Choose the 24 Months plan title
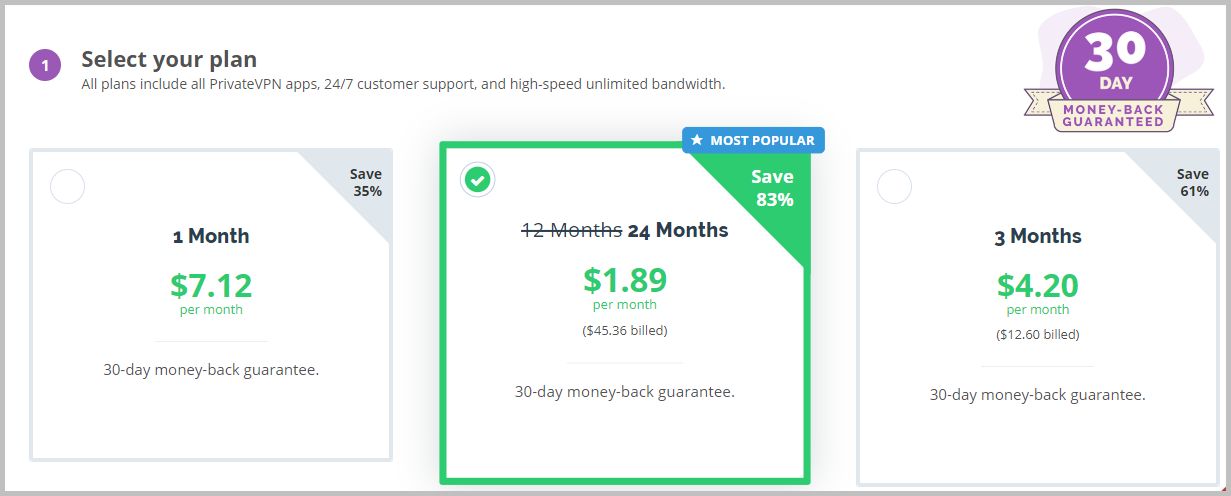Screen dimensions: 1231x496 click(x=678, y=230)
